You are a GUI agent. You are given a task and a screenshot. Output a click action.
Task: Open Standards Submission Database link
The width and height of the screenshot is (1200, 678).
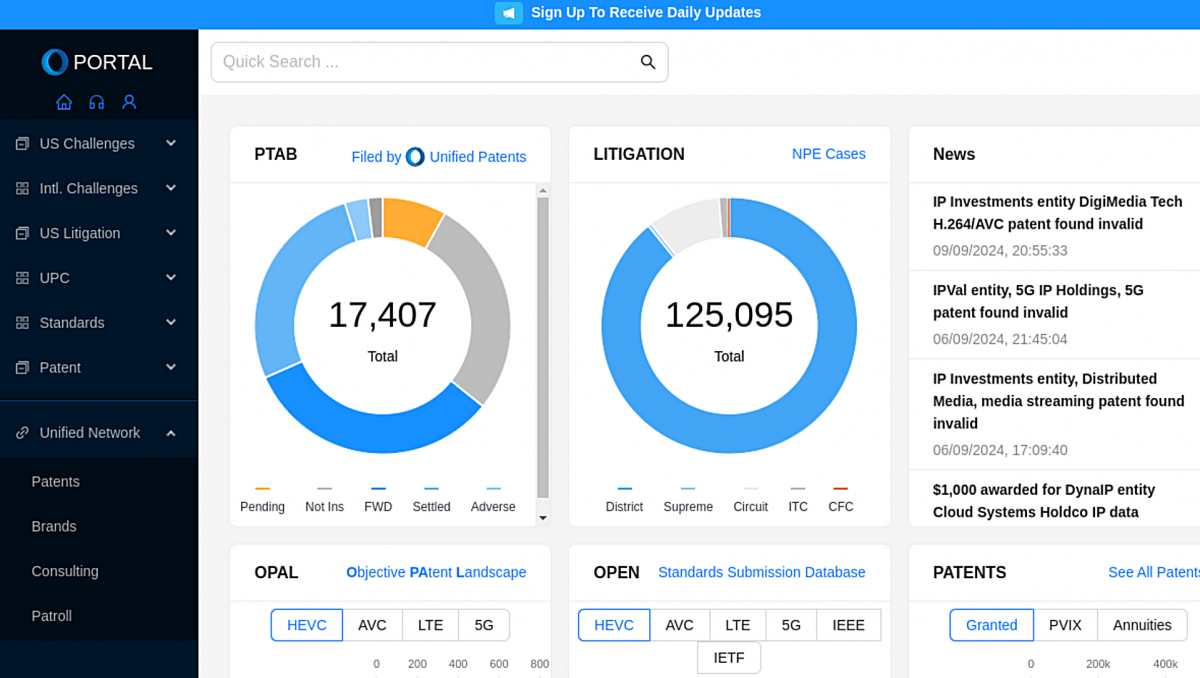(x=762, y=573)
